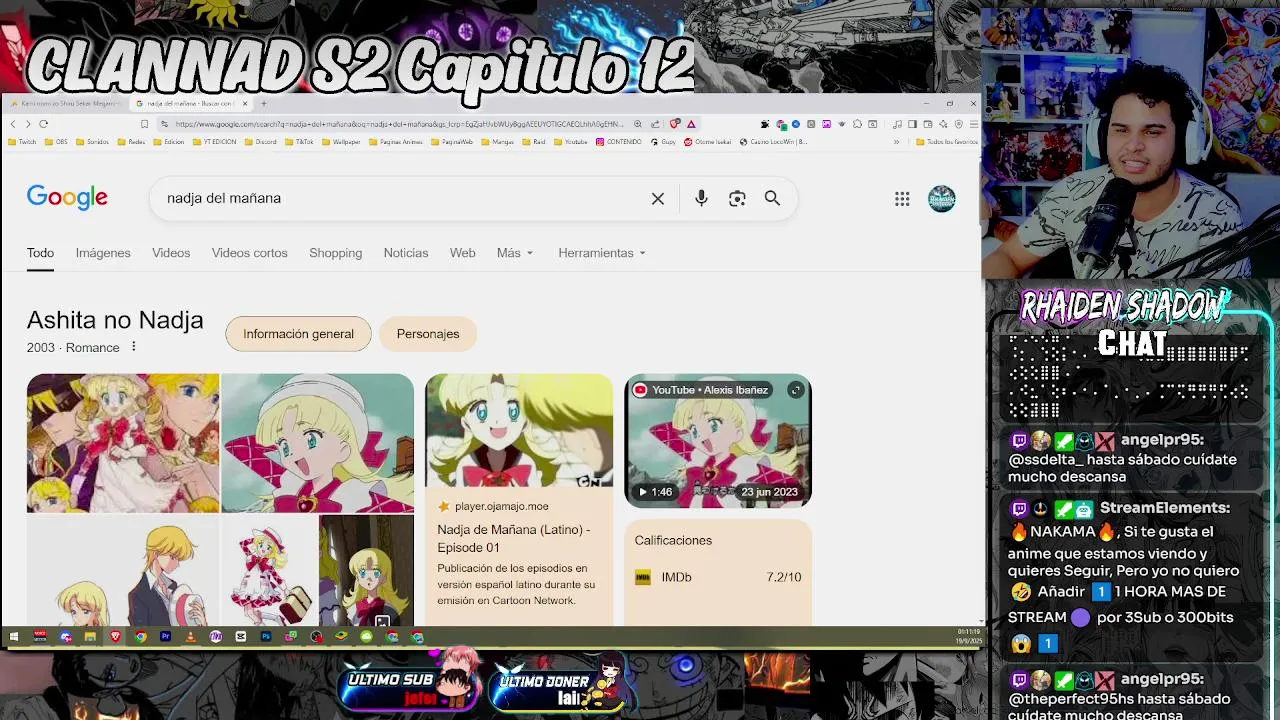The width and height of the screenshot is (1280, 720).
Task: Click the Calificaciones heading
Action: (x=673, y=540)
